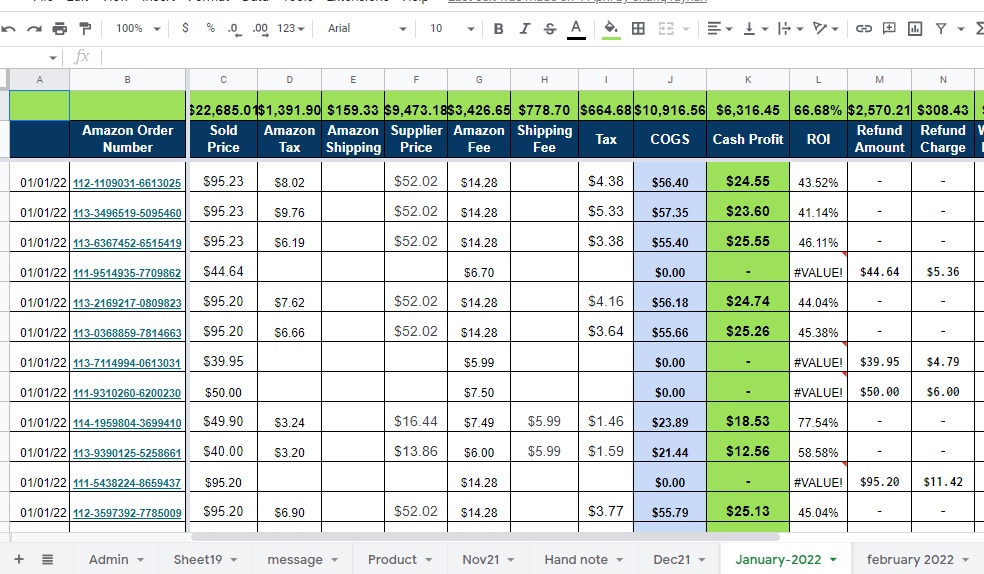
Task: Open the fill color picker
Action: tap(611, 29)
